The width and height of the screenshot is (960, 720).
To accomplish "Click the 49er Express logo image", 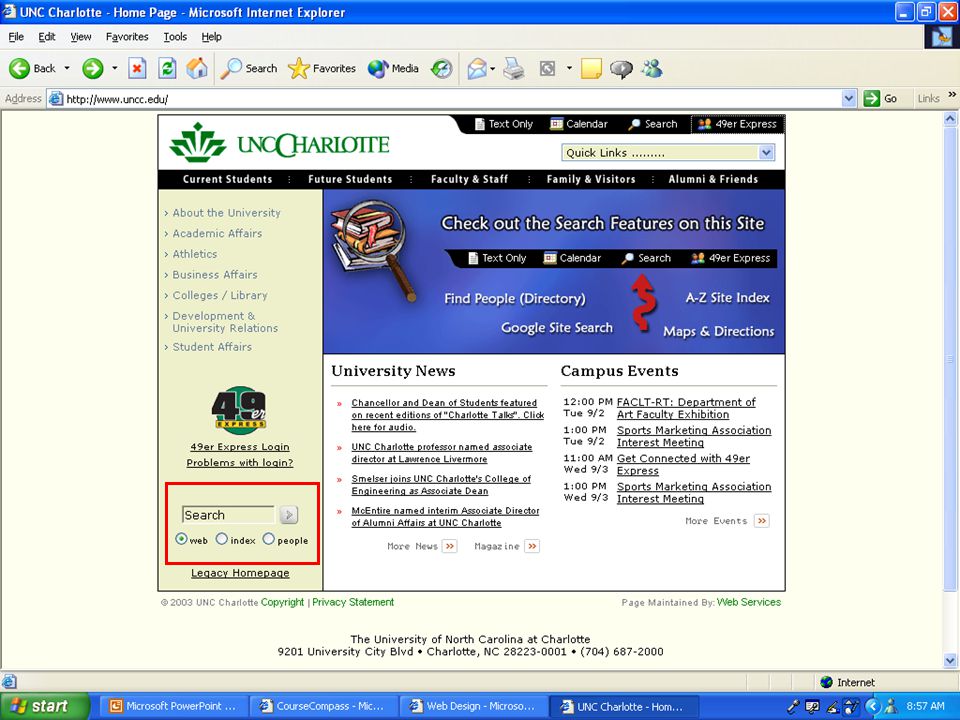I will pos(239,410).
